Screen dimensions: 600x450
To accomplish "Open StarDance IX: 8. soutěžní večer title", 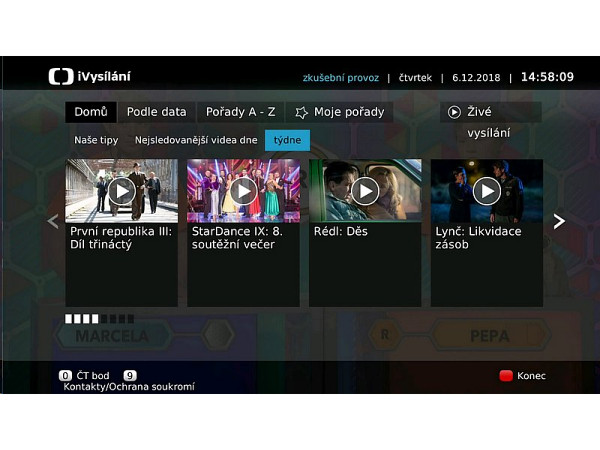I will click(237, 238).
